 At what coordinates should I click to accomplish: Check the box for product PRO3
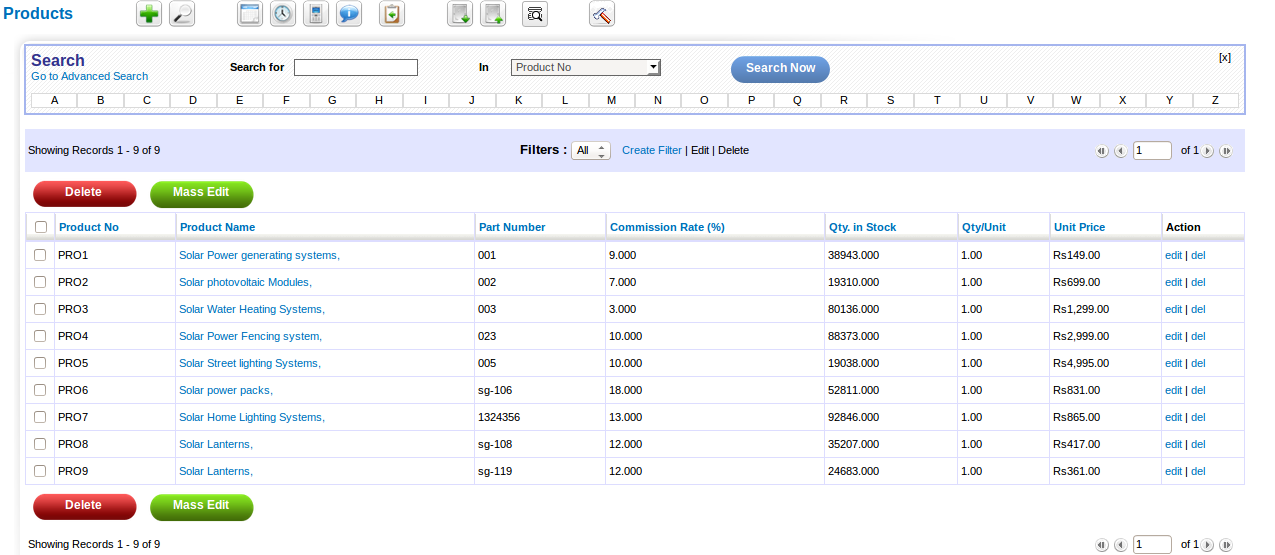(x=41, y=309)
